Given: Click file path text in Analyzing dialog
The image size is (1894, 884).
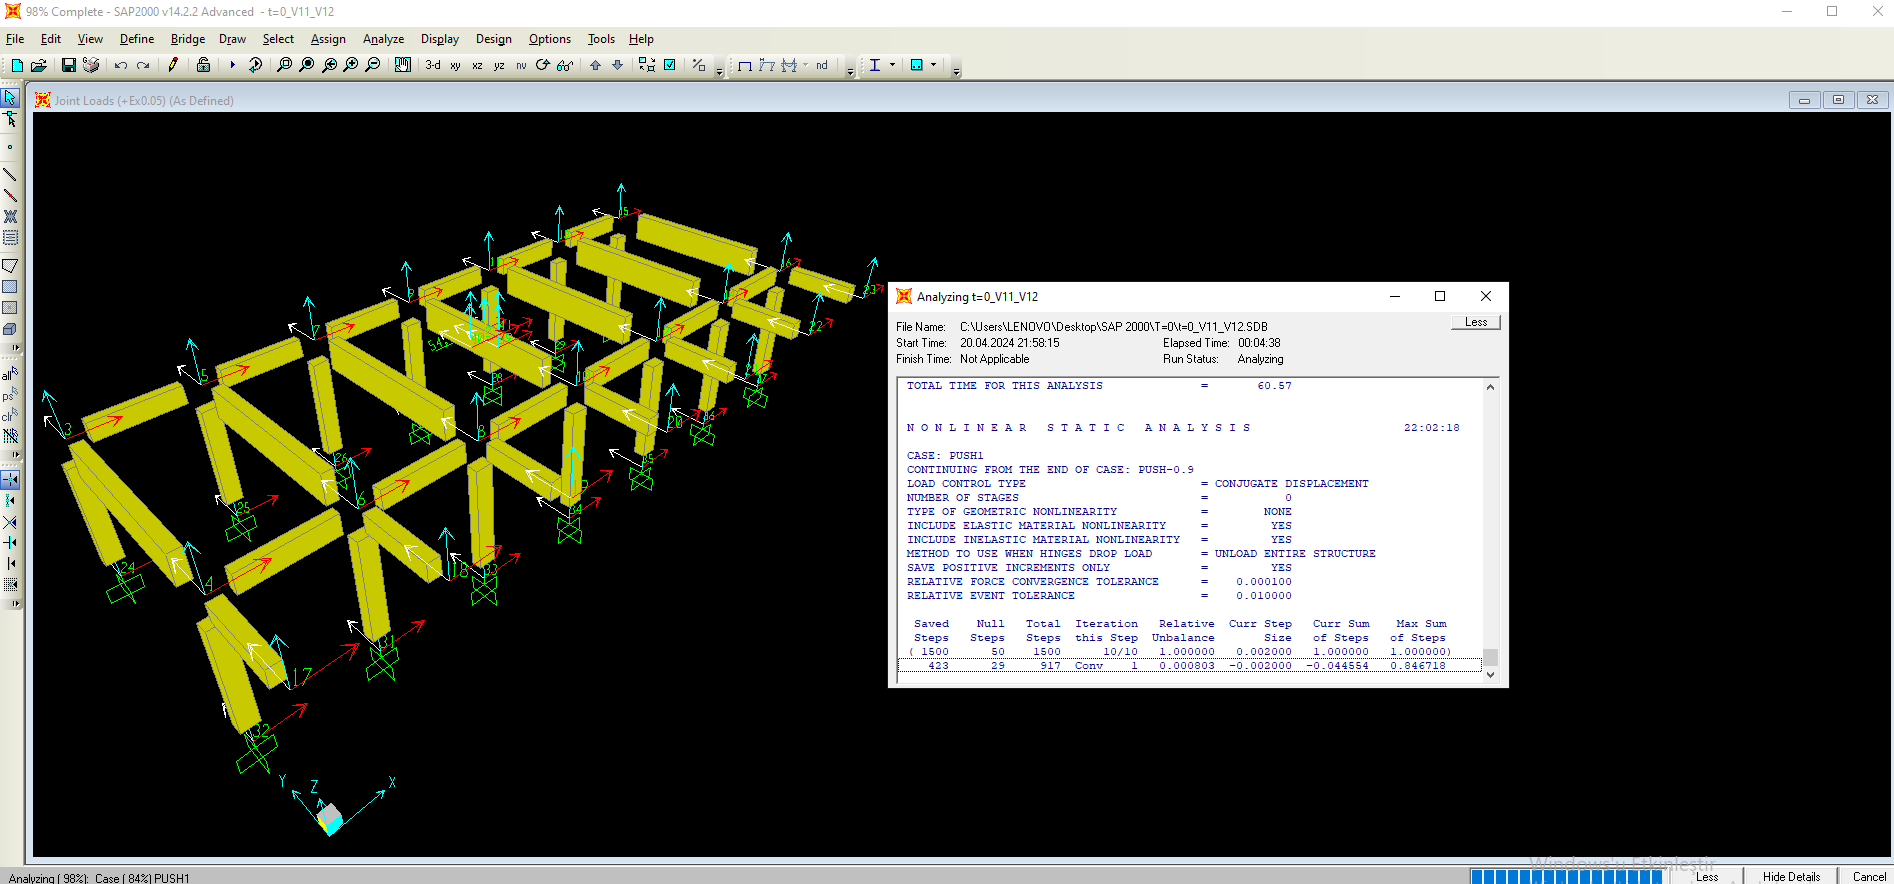Looking at the screenshot, I should 1114,327.
